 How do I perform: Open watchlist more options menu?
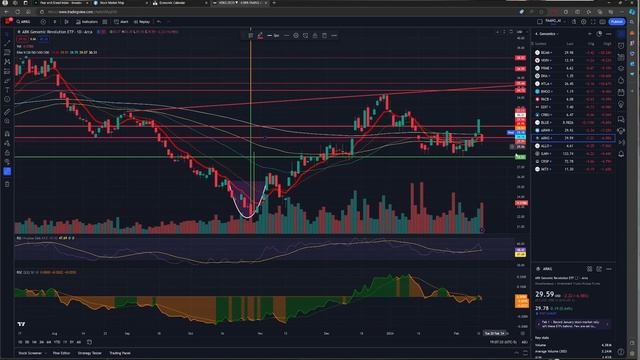(x=609, y=34)
